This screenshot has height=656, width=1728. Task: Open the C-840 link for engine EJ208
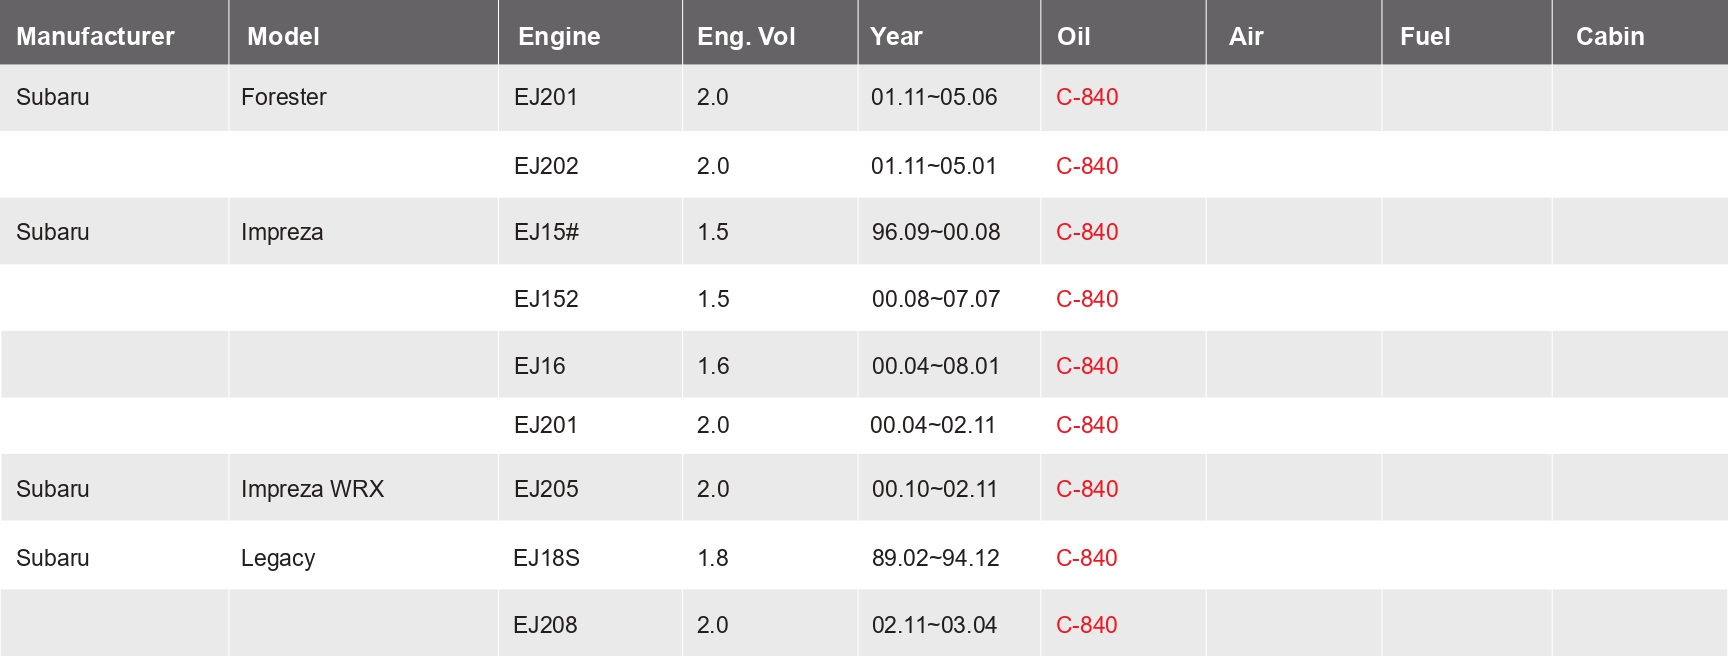1087,625
